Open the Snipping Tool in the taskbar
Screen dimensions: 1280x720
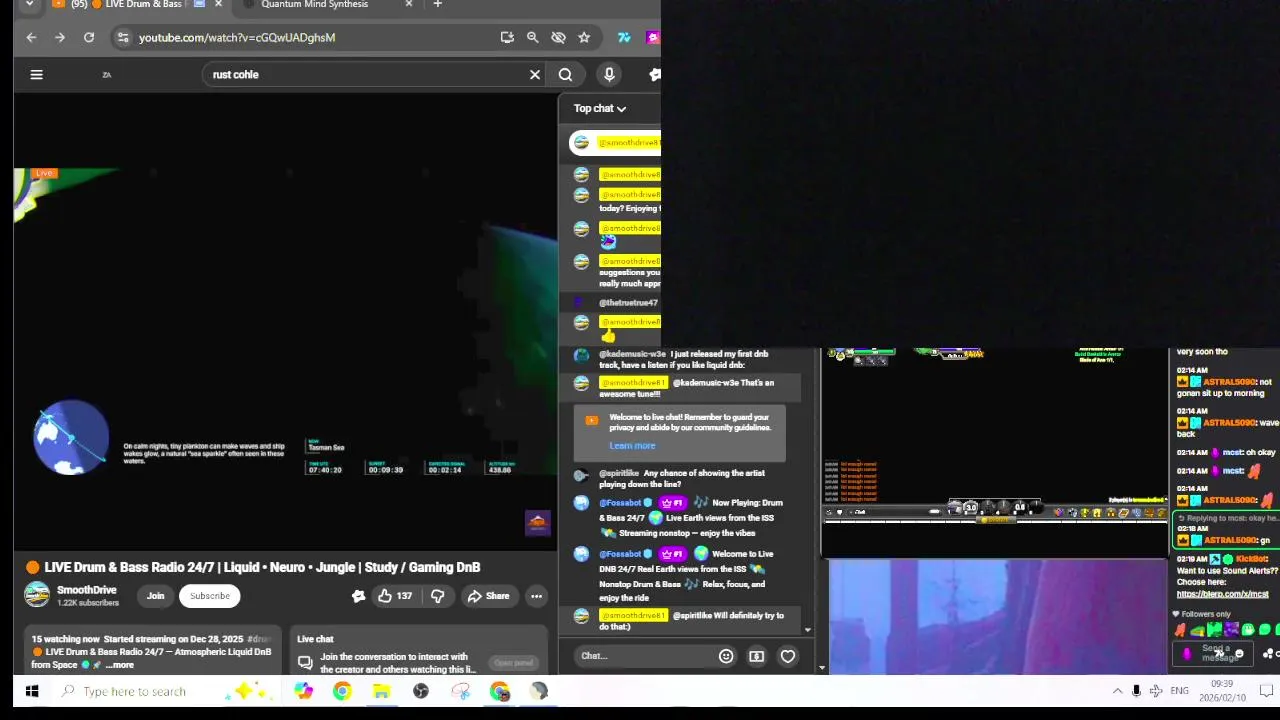(x=460, y=691)
